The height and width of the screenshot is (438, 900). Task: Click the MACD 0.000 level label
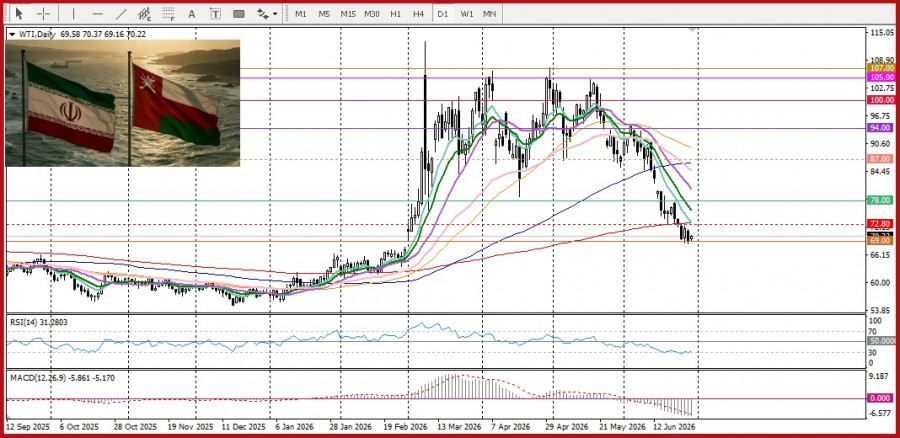[882, 398]
